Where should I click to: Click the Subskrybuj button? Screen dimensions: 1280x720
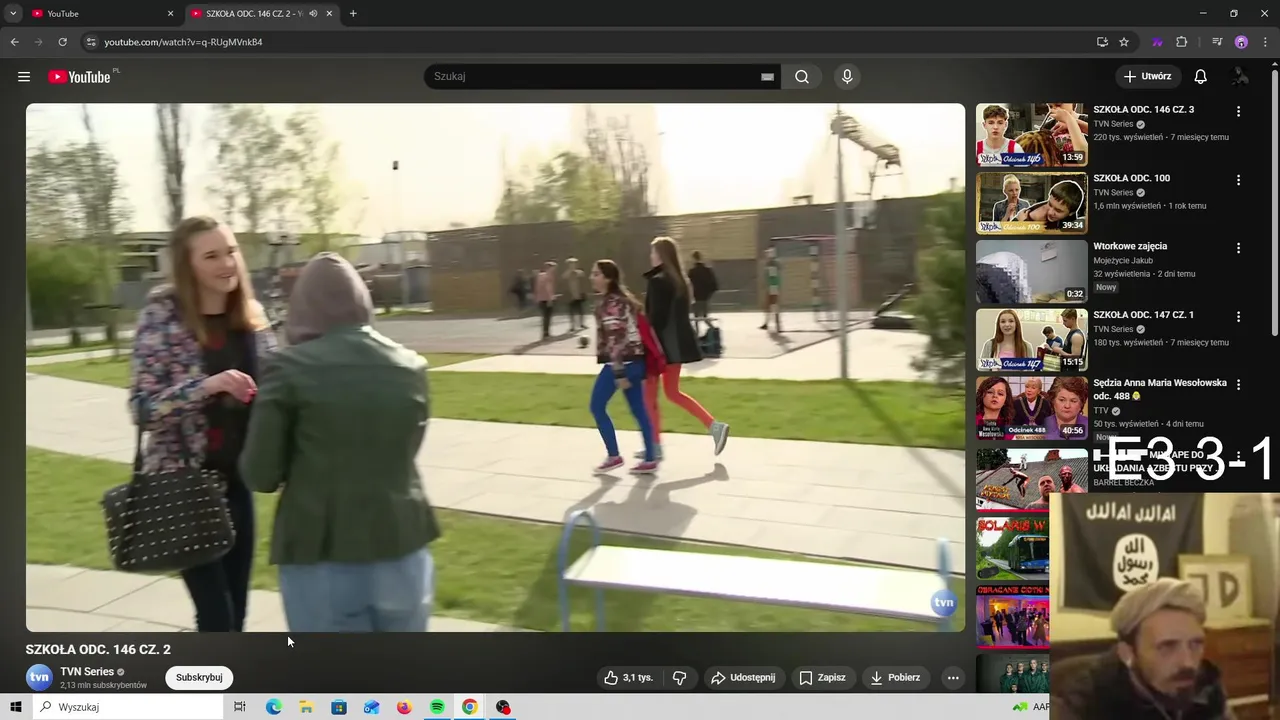tap(199, 677)
